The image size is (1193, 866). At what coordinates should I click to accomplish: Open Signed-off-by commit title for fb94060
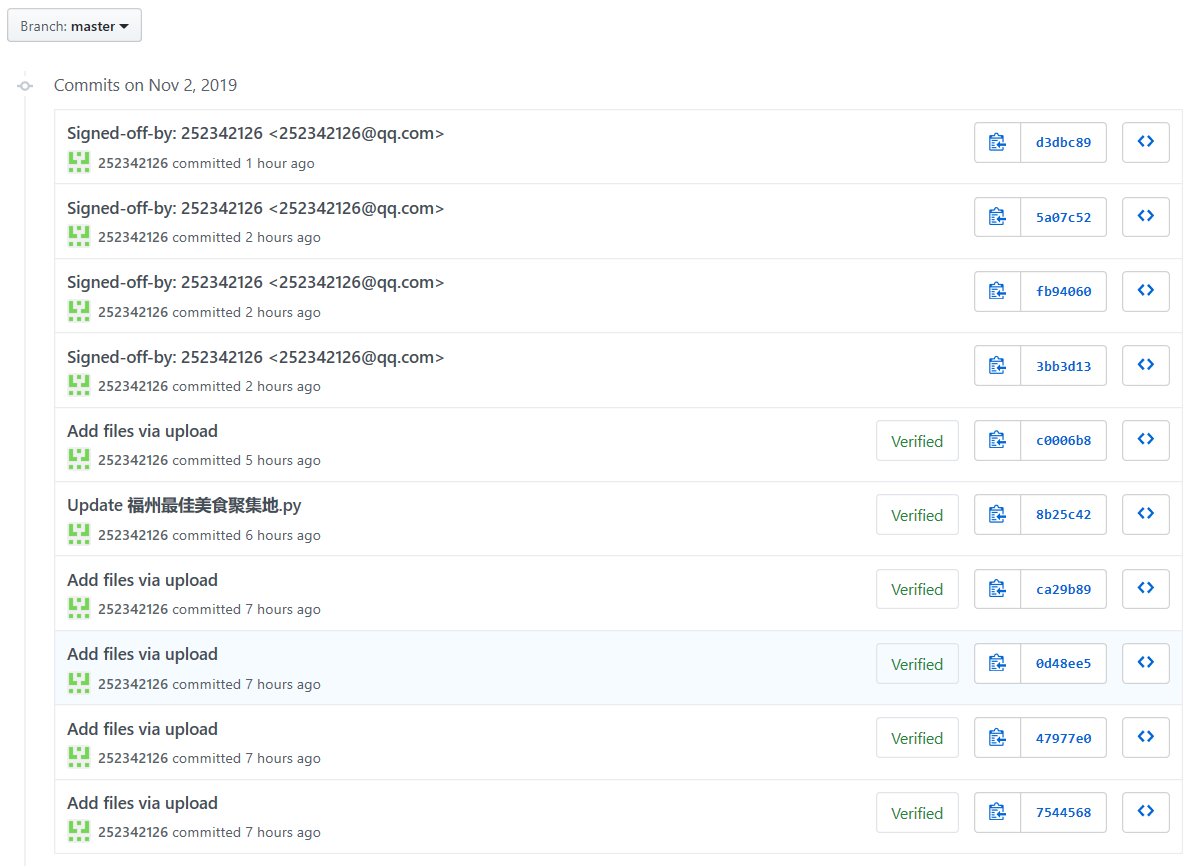pyautogui.click(x=255, y=282)
